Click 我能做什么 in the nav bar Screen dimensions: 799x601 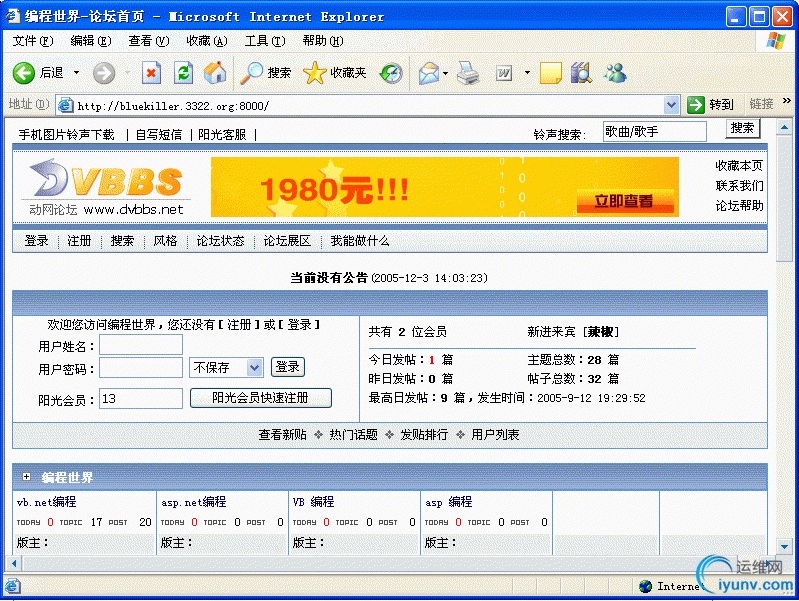pyautogui.click(x=360, y=241)
